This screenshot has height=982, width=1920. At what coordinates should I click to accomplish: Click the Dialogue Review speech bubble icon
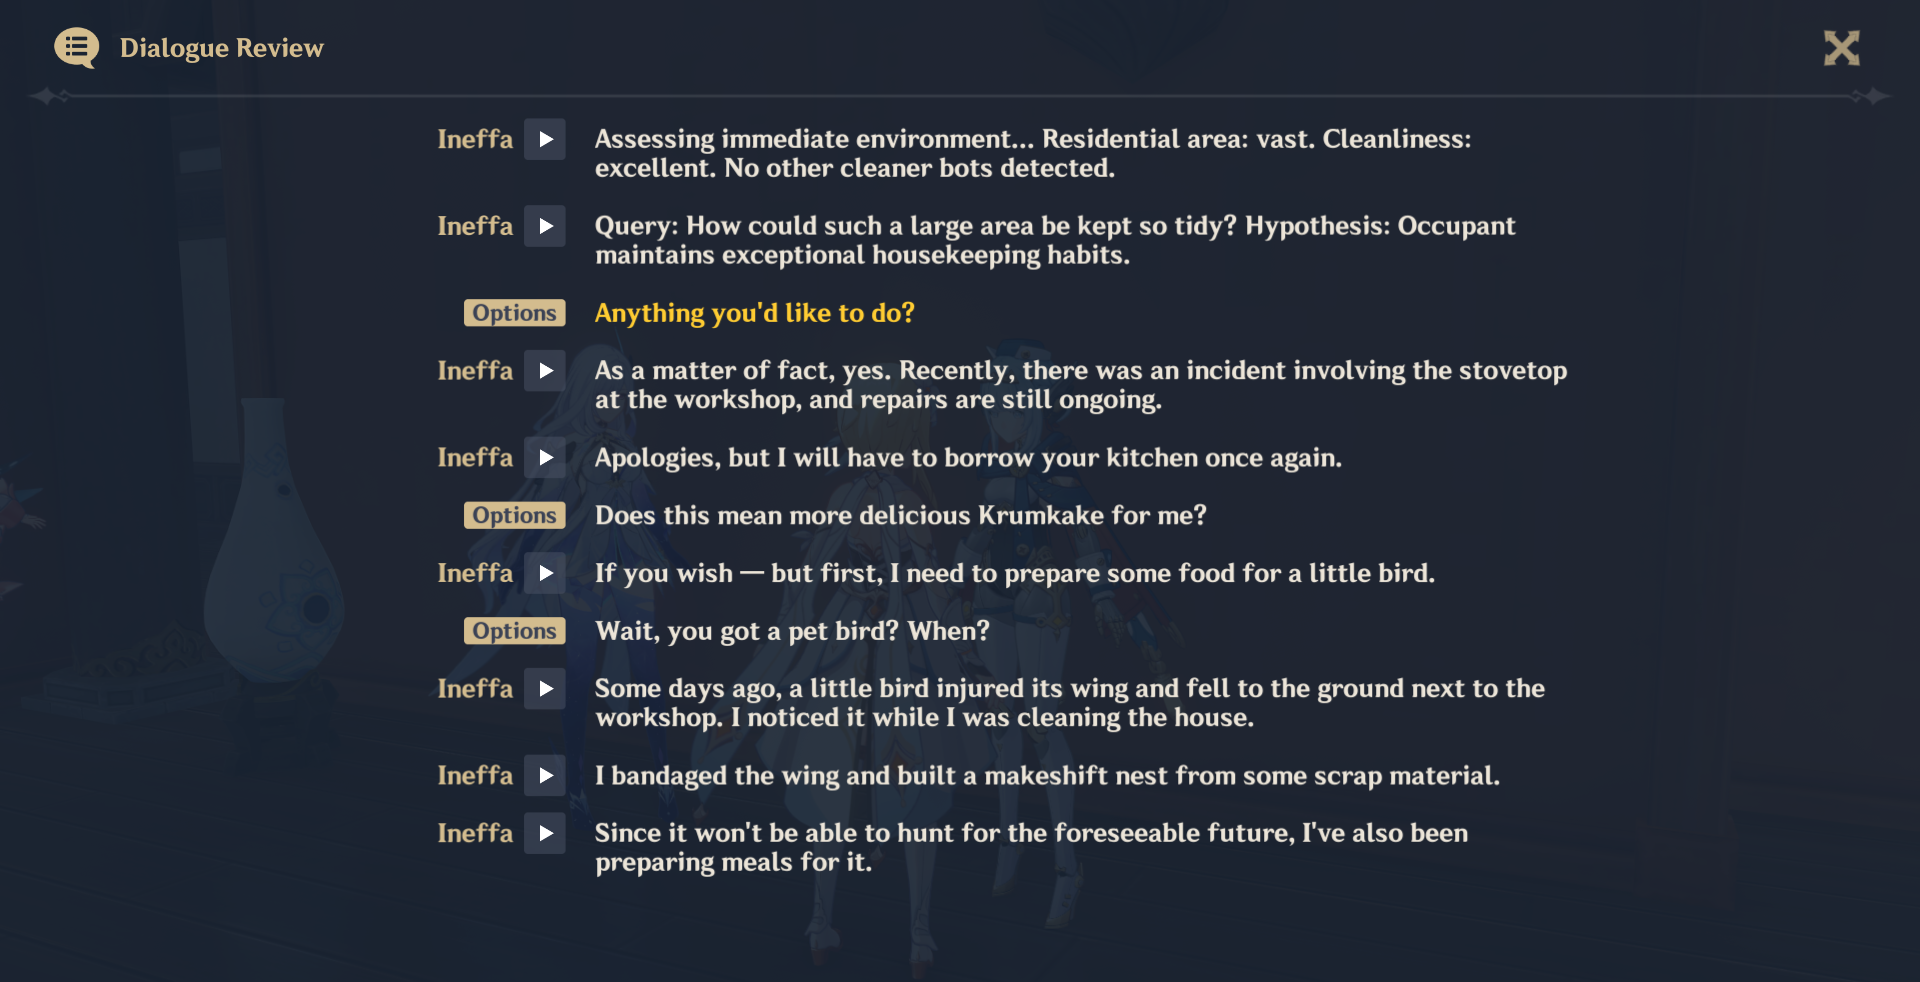point(76,48)
